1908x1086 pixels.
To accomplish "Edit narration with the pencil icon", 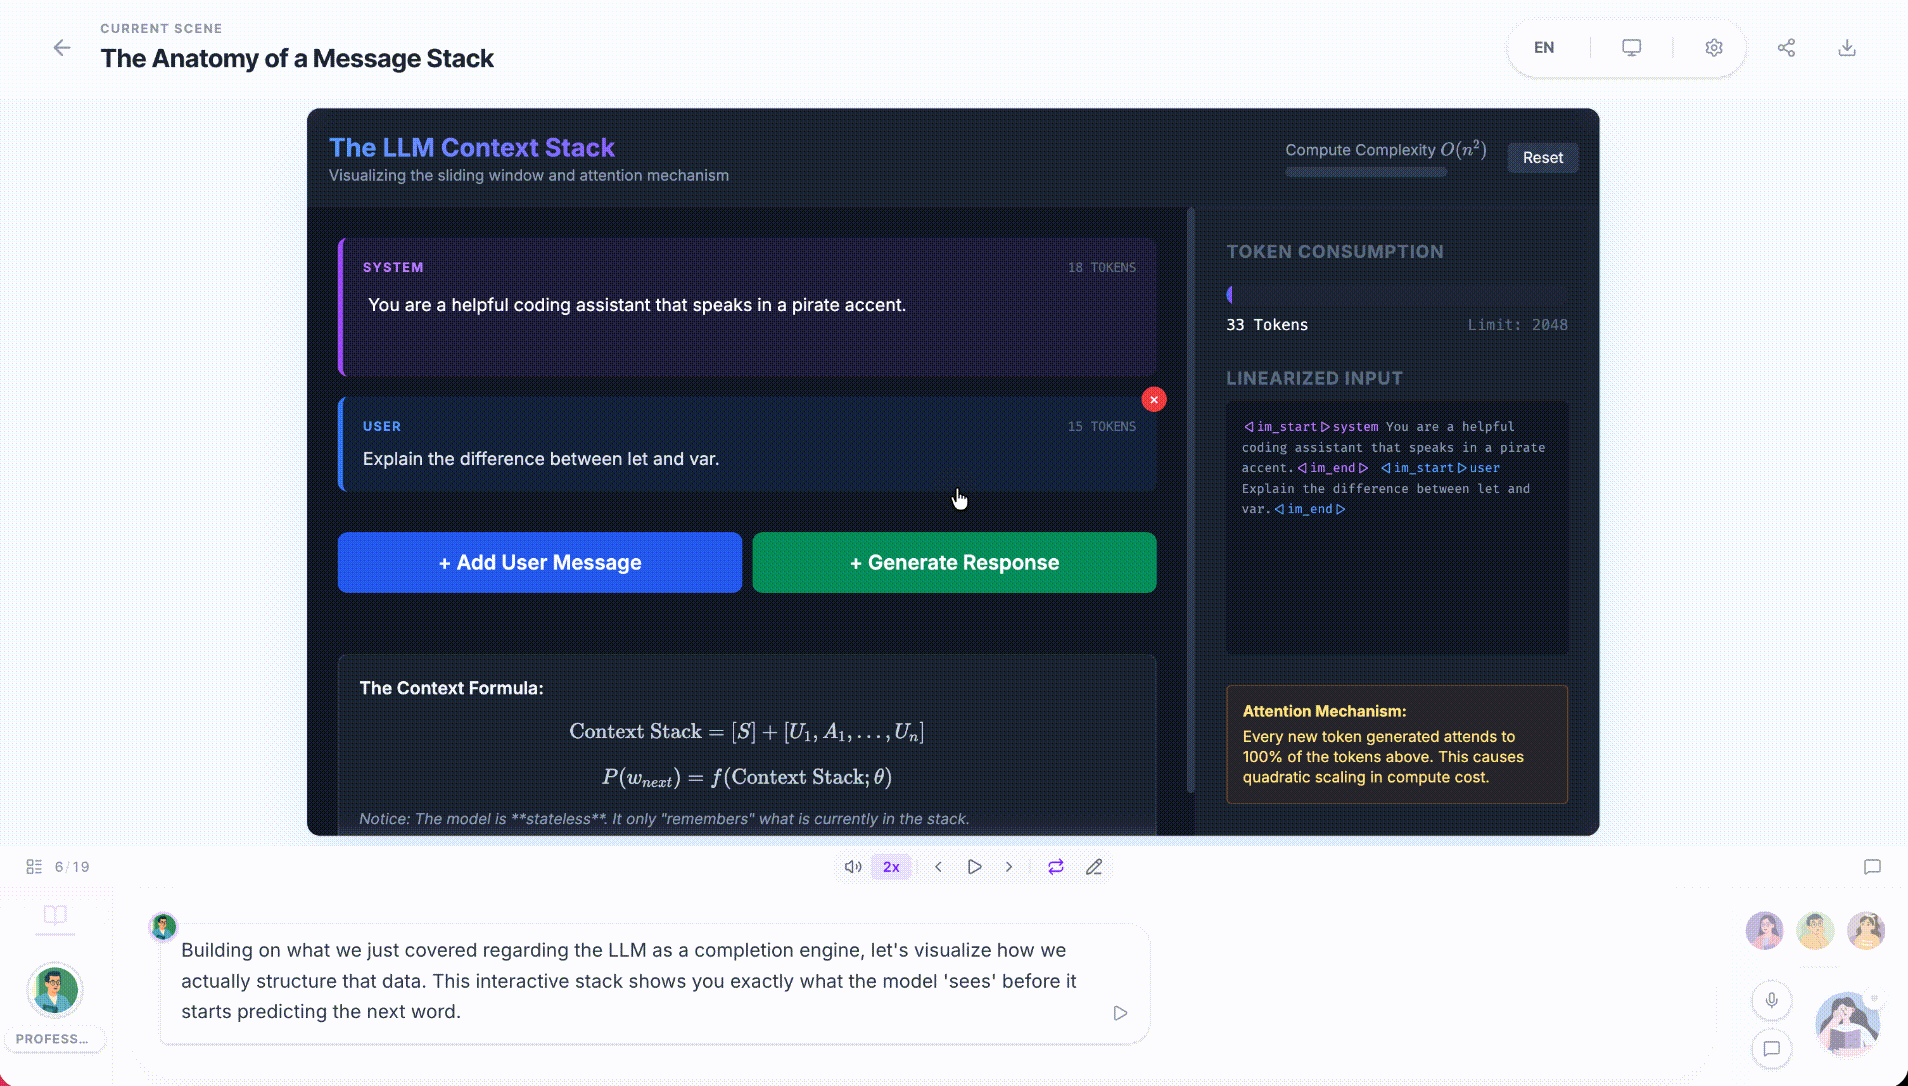I will [1094, 867].
